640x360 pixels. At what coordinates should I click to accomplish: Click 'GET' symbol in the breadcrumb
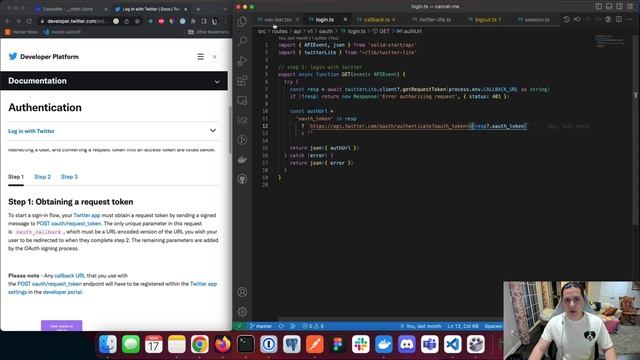[x=384, y=31]
